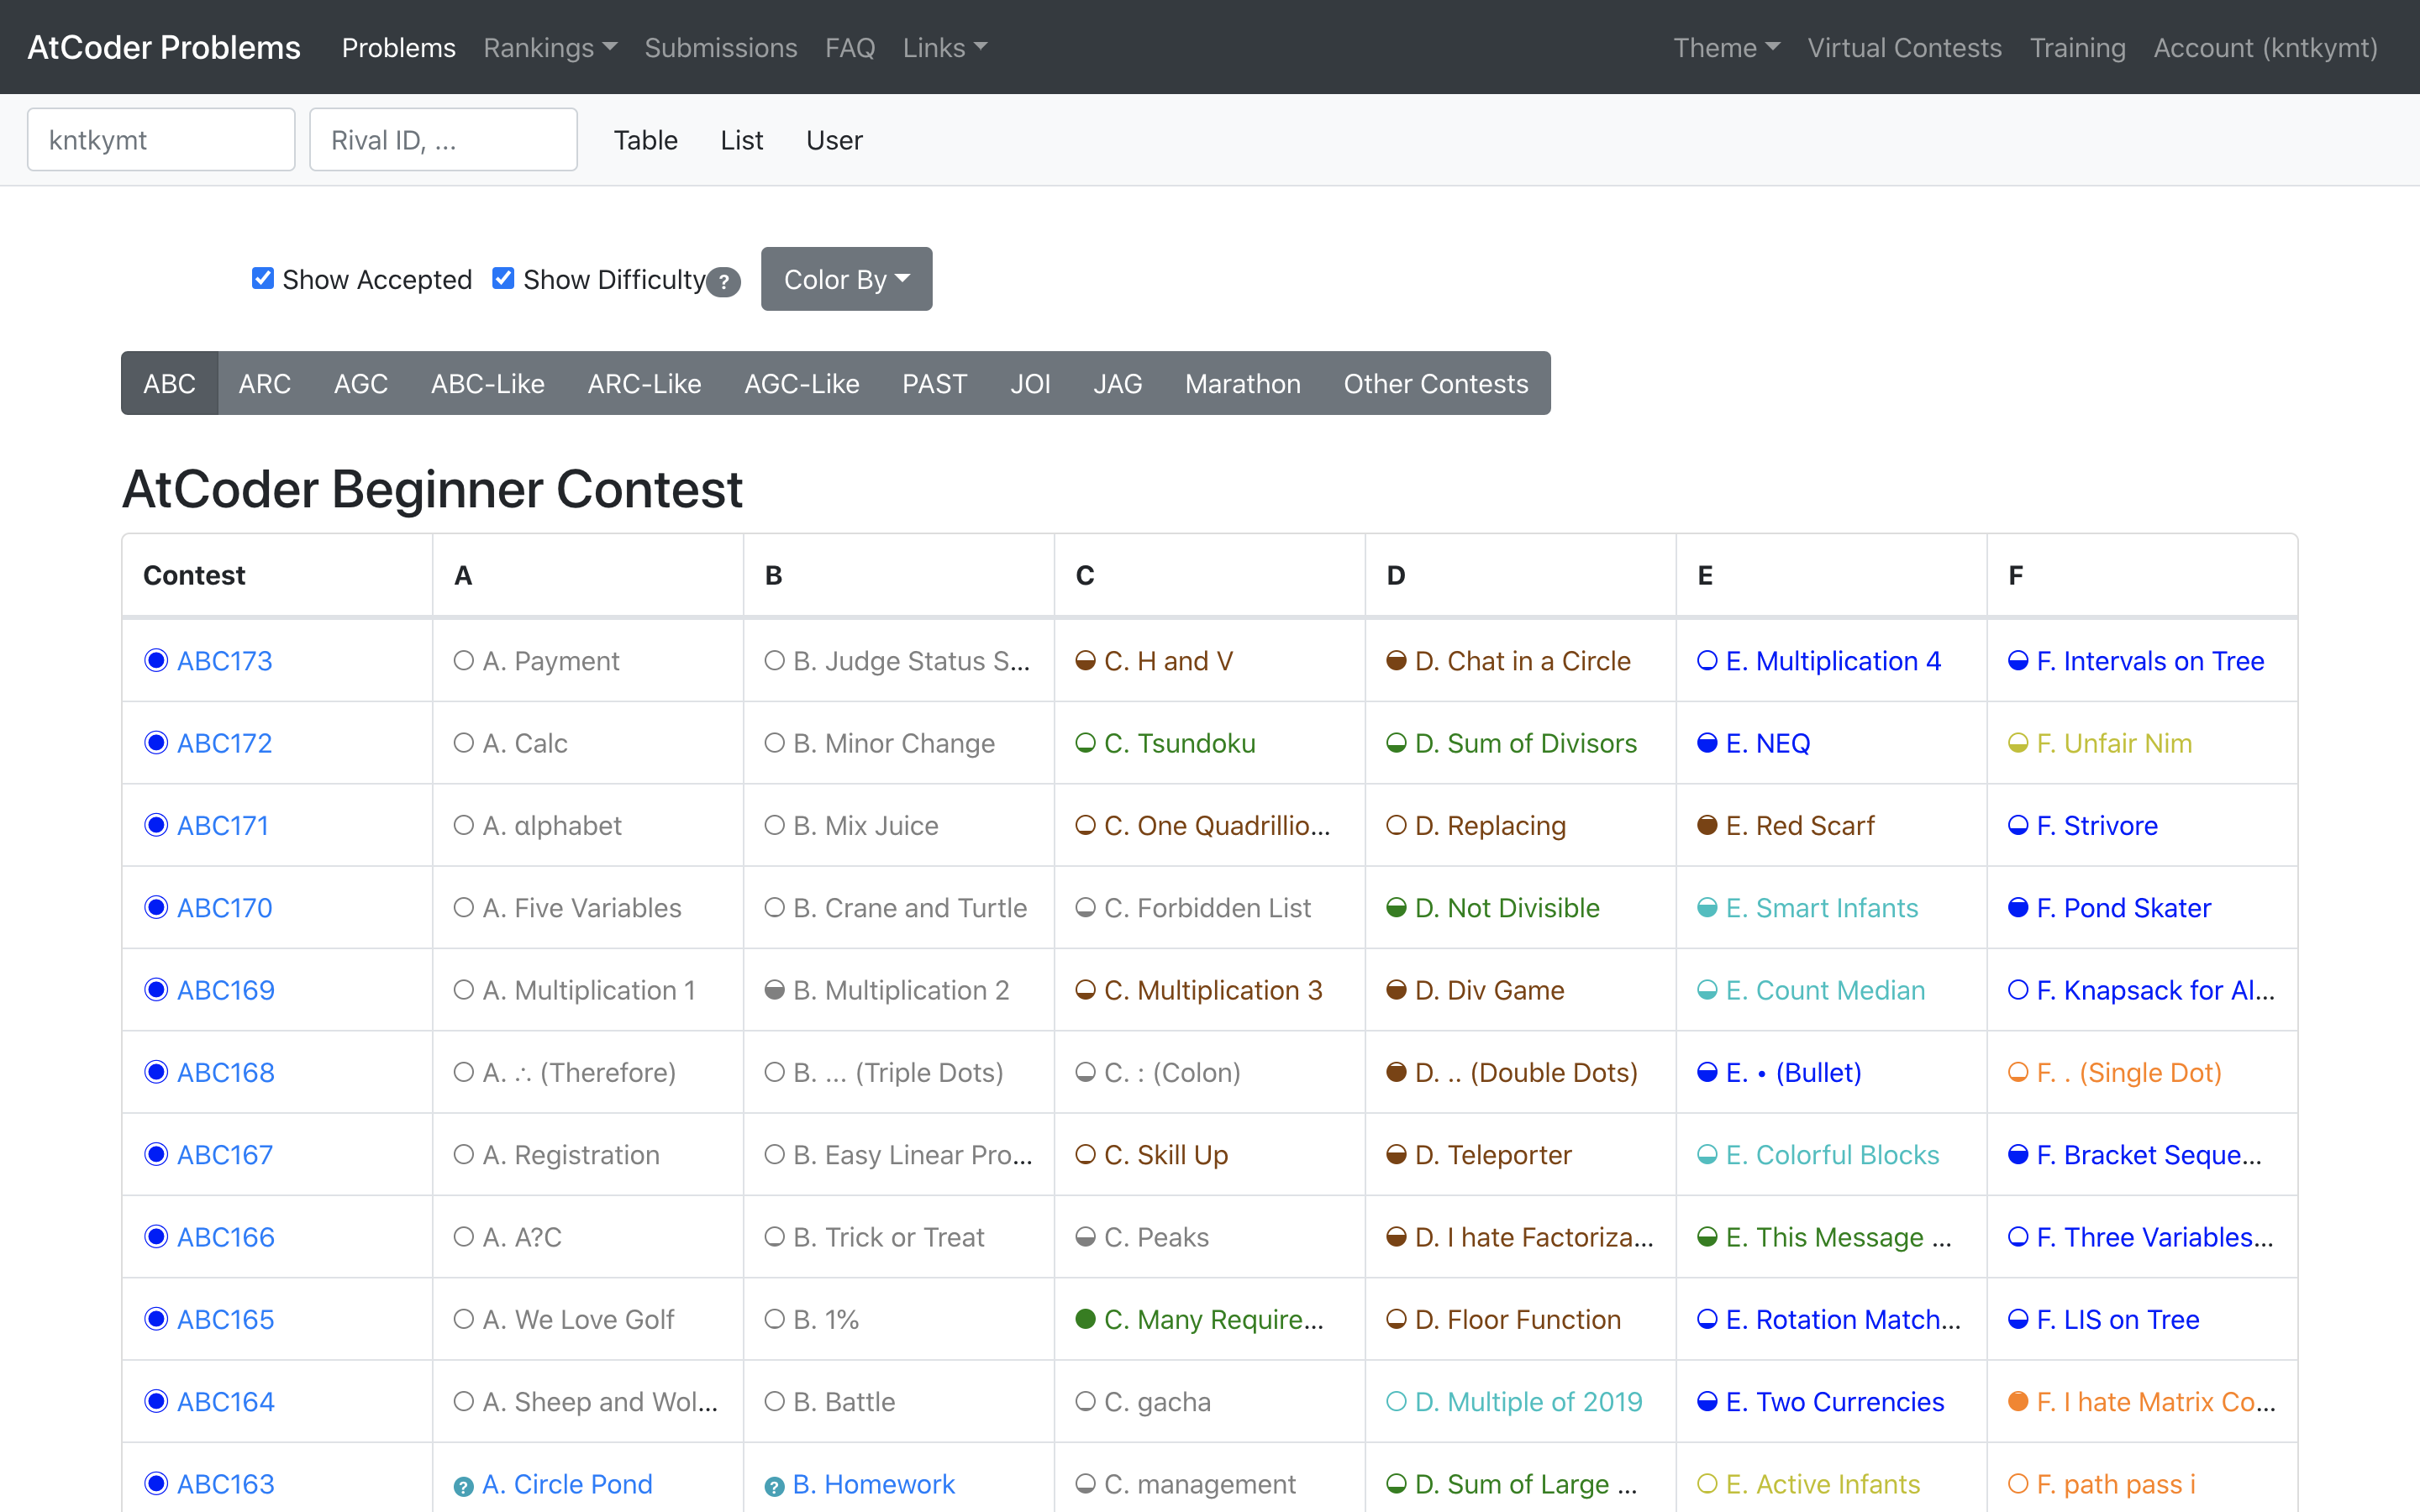Click question mark icon beside A. Circle Pond
Viewport: 2420px width, 1512px height.
click(x=463, y=1486)
